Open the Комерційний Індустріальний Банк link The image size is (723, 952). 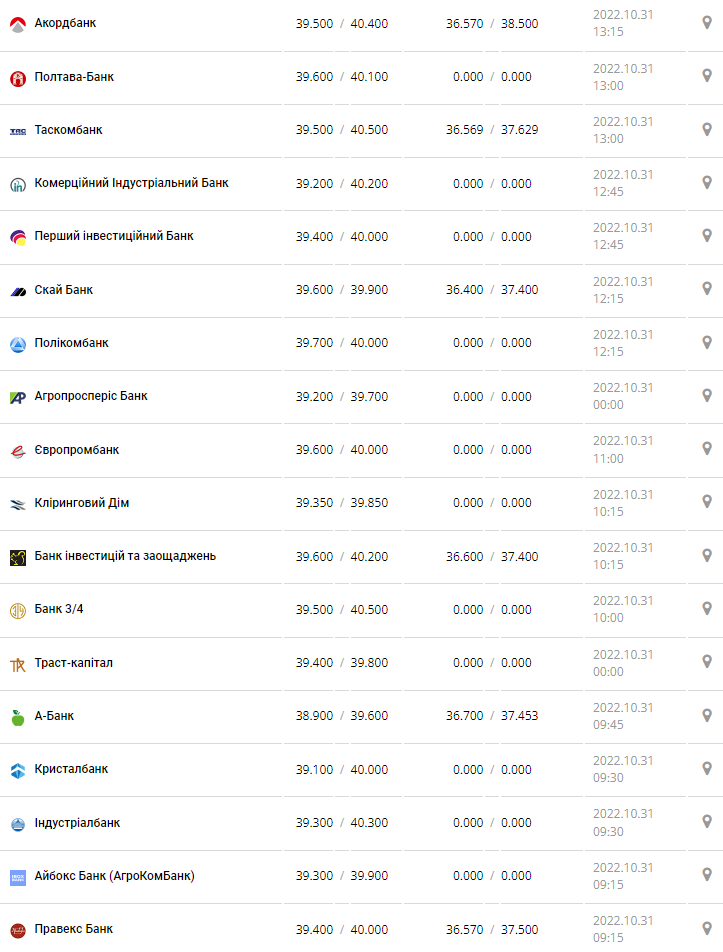[131, 183]
